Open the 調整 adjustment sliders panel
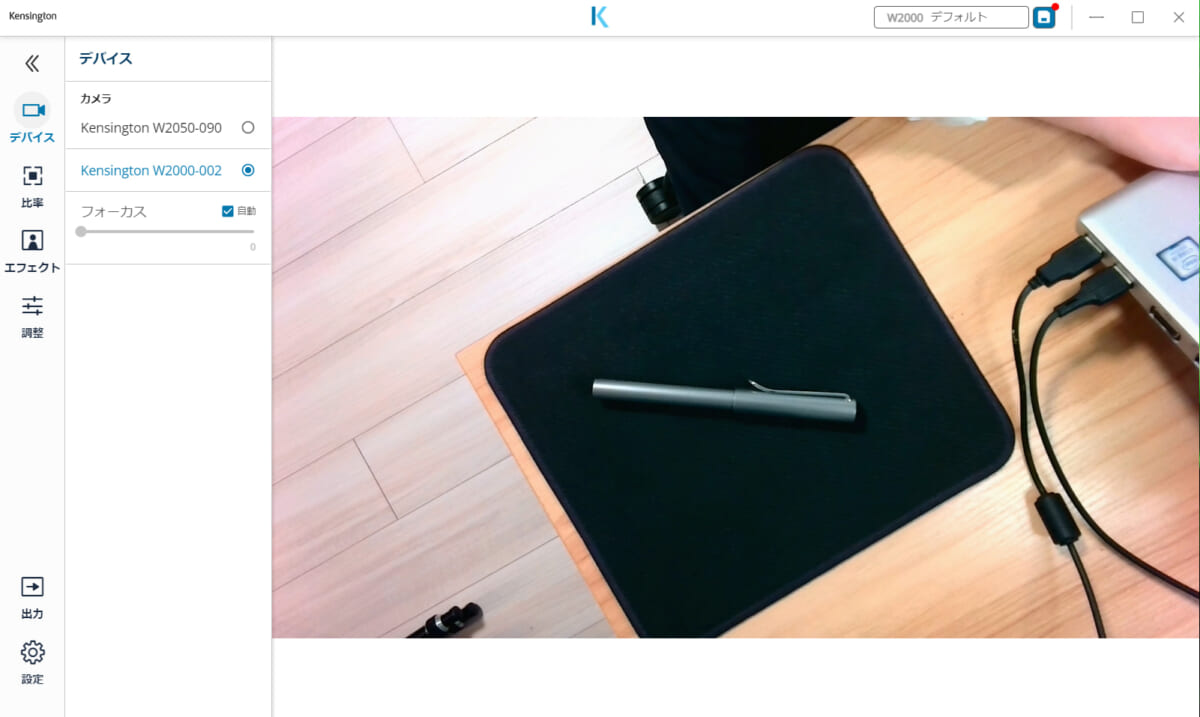This screenshot has height=717, width=1200. (x=32, y=306)
